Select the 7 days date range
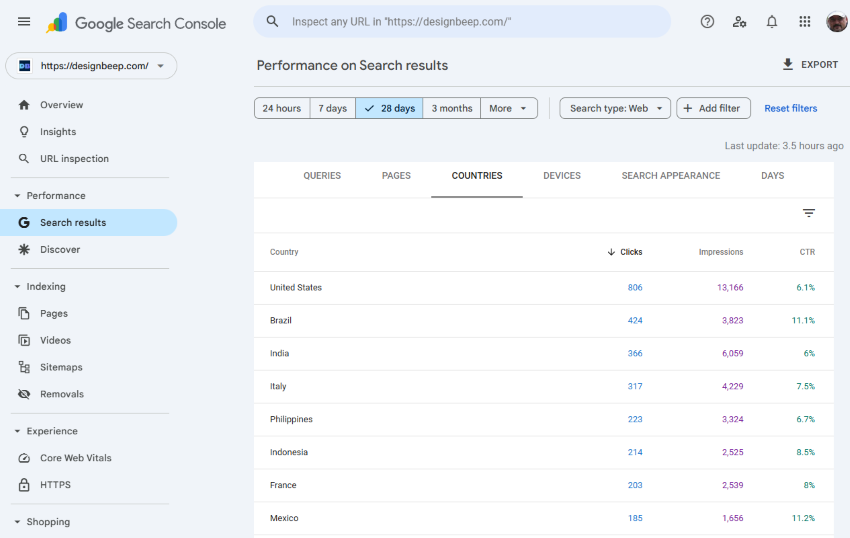Viewport: 850px width, 538px height. [332, 108]
